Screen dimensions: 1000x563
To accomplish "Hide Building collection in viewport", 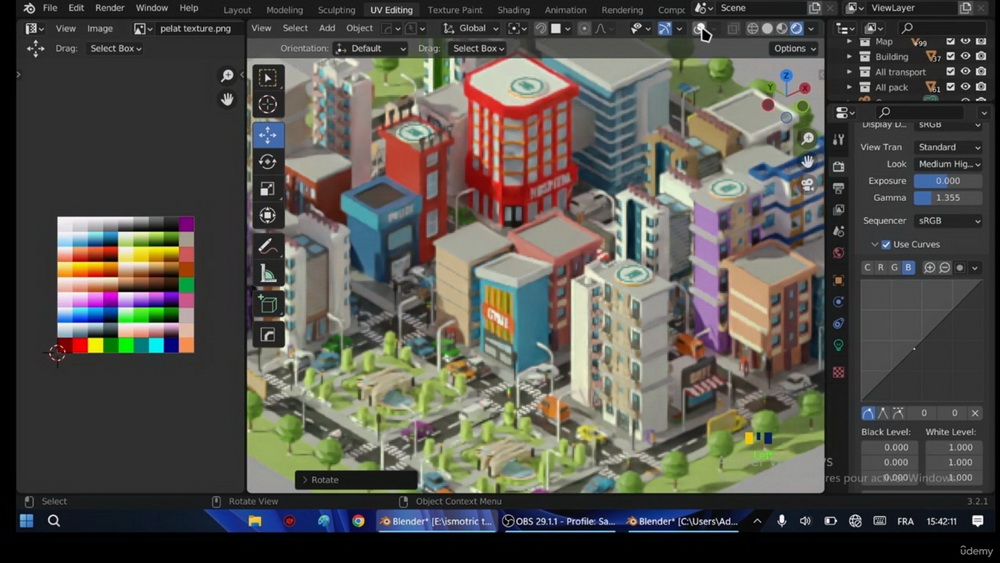I will point(966,57).
